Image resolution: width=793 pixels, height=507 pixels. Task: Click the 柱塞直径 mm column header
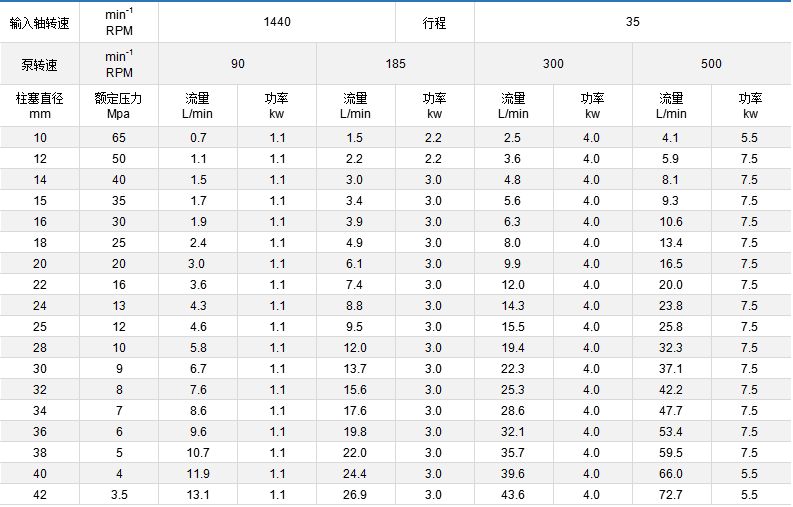[x=40, y=106]
